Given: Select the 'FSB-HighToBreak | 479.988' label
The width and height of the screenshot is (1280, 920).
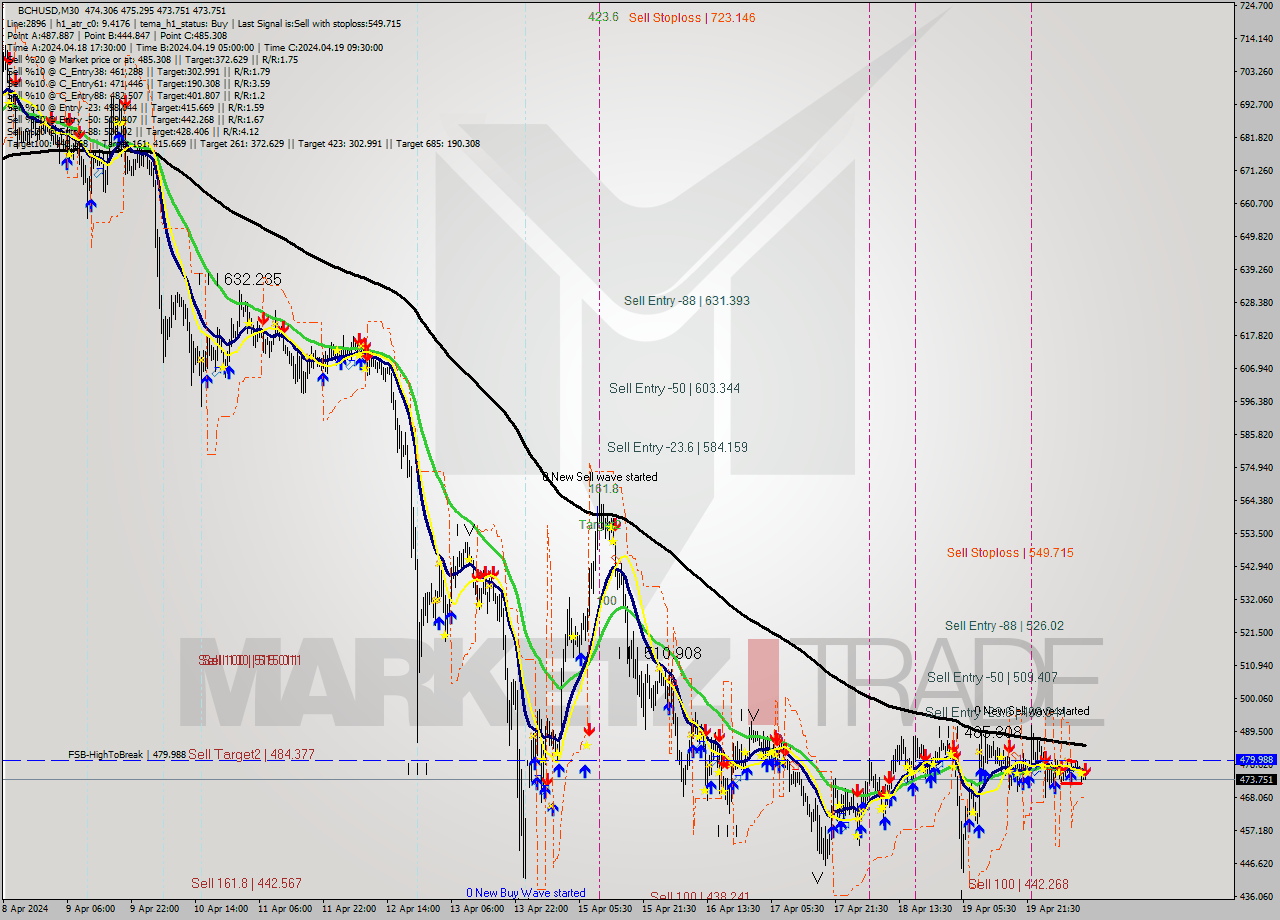Looking at the screenshot, I should click(x=127, y=754).
